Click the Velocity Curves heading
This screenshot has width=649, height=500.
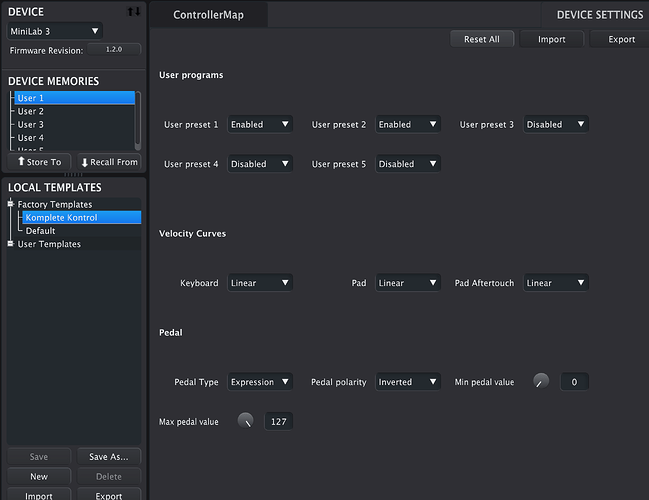click(x=192, y=233)
